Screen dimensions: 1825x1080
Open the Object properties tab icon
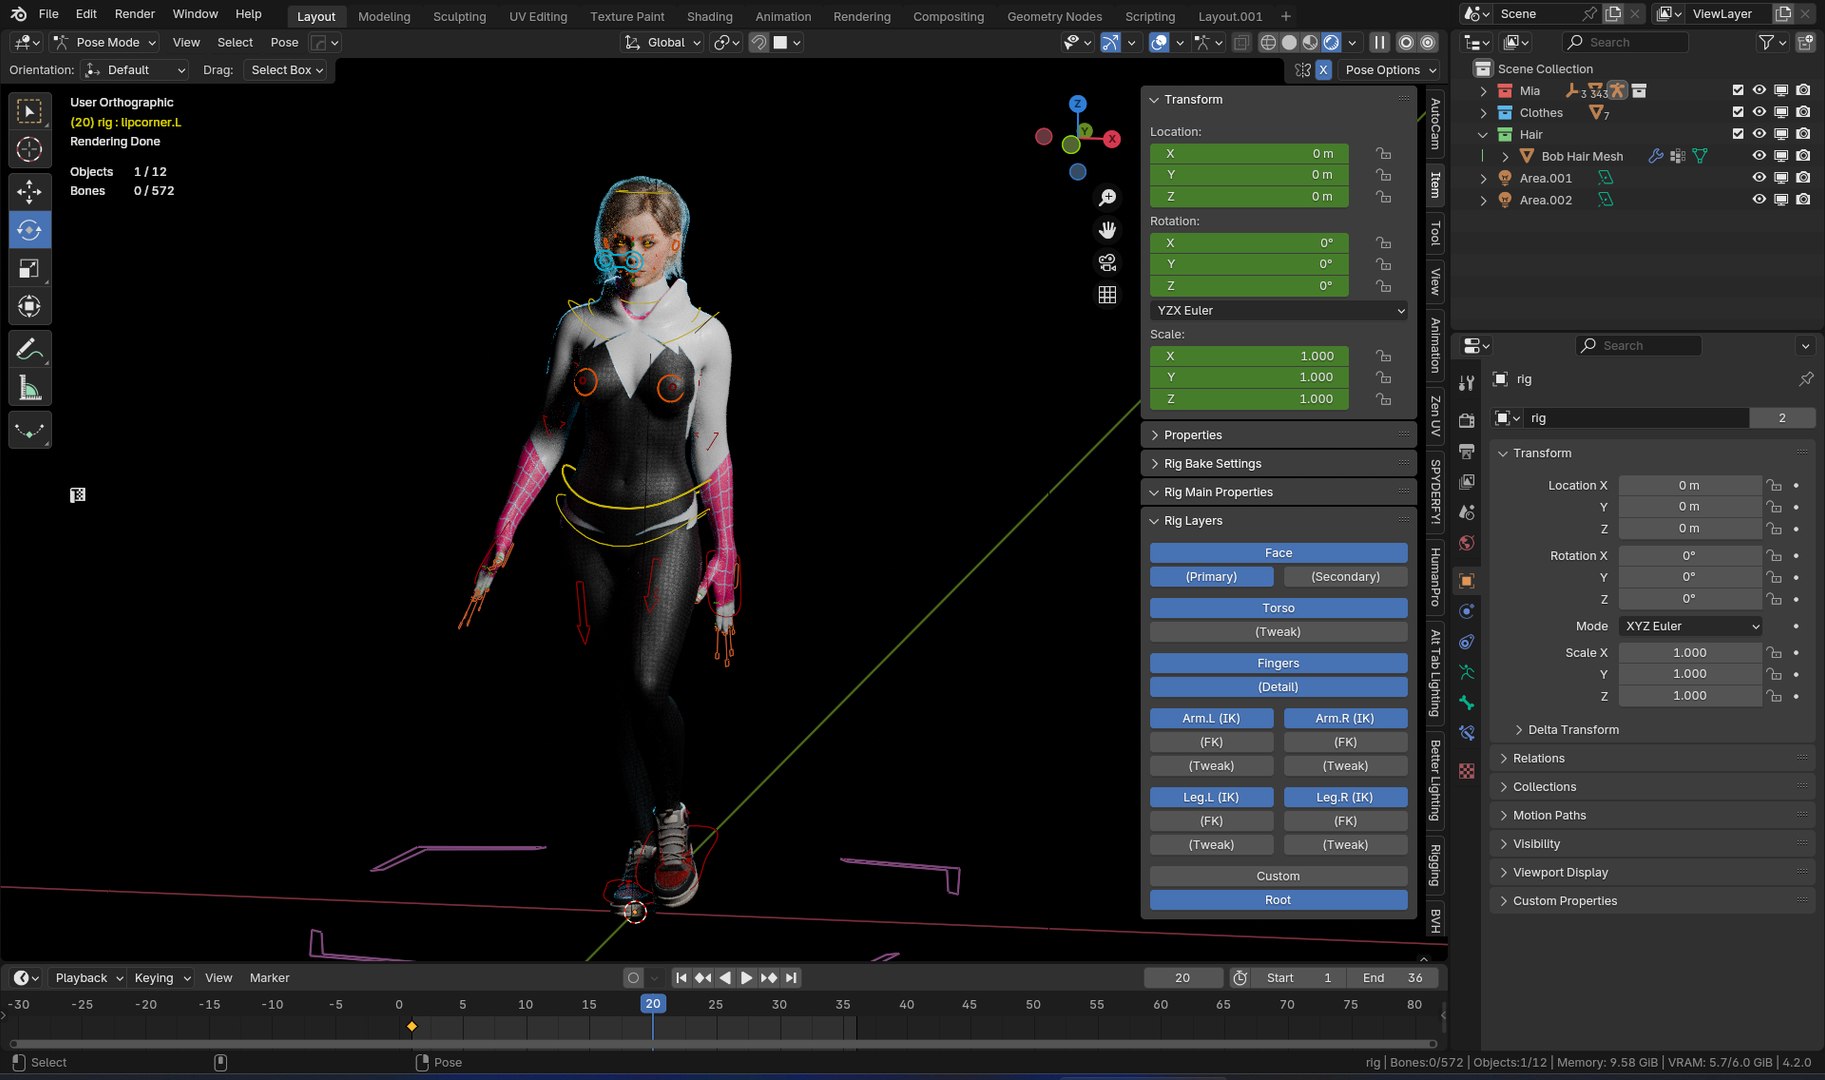1466,581
